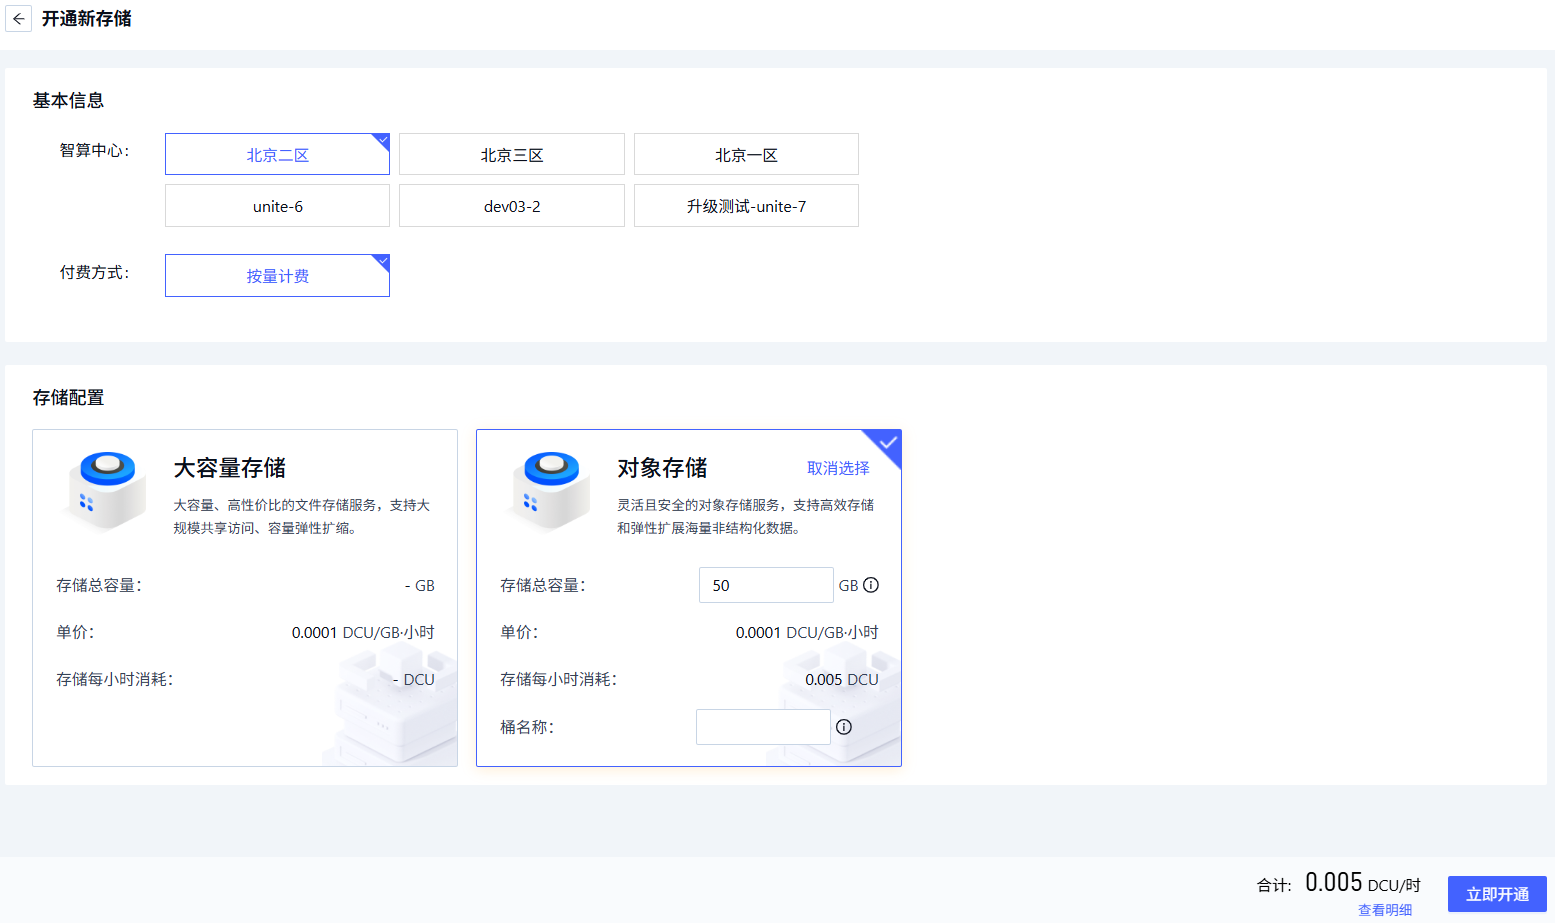This screenshot has height=923, width=1555.
Task: Click the empty 桶名称 input field
Action: (763, 727)
